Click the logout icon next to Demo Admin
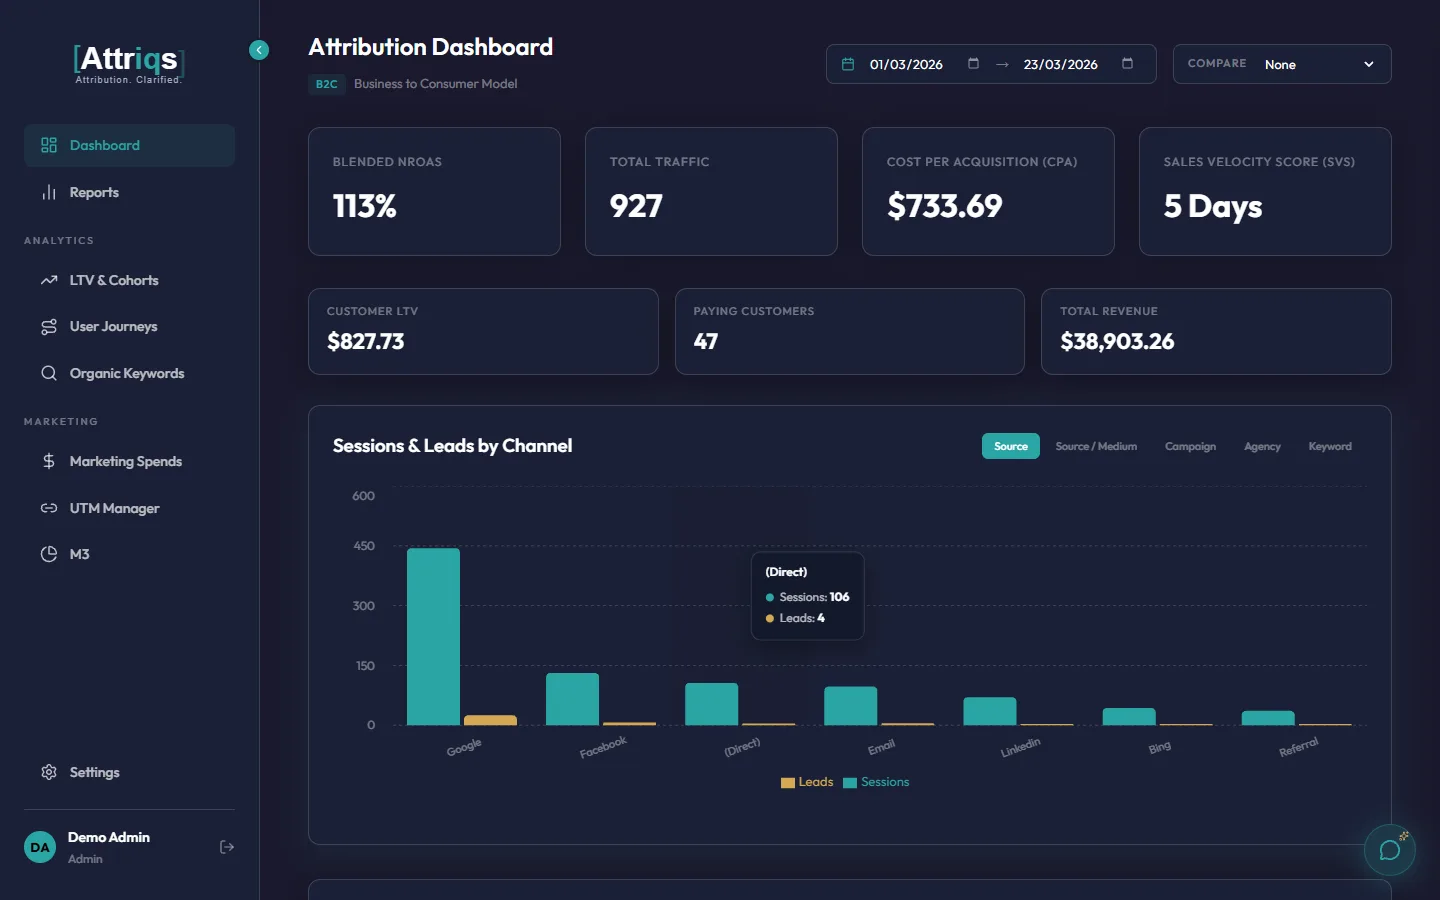The image size is (1440, 900). tap(226, 847)
